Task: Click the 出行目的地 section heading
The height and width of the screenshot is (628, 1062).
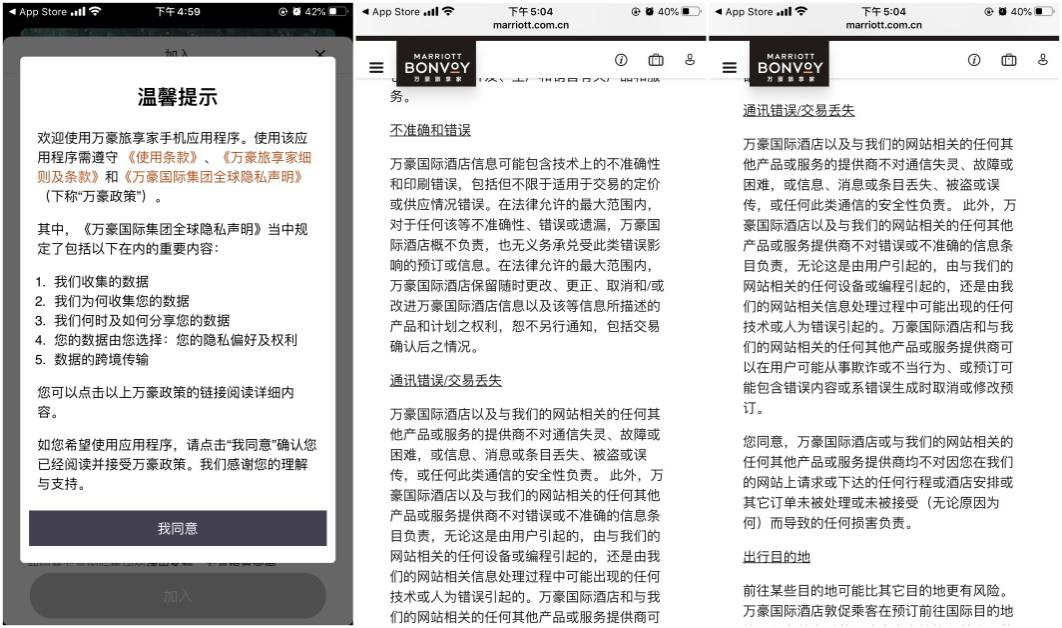Action: (776, 556)
